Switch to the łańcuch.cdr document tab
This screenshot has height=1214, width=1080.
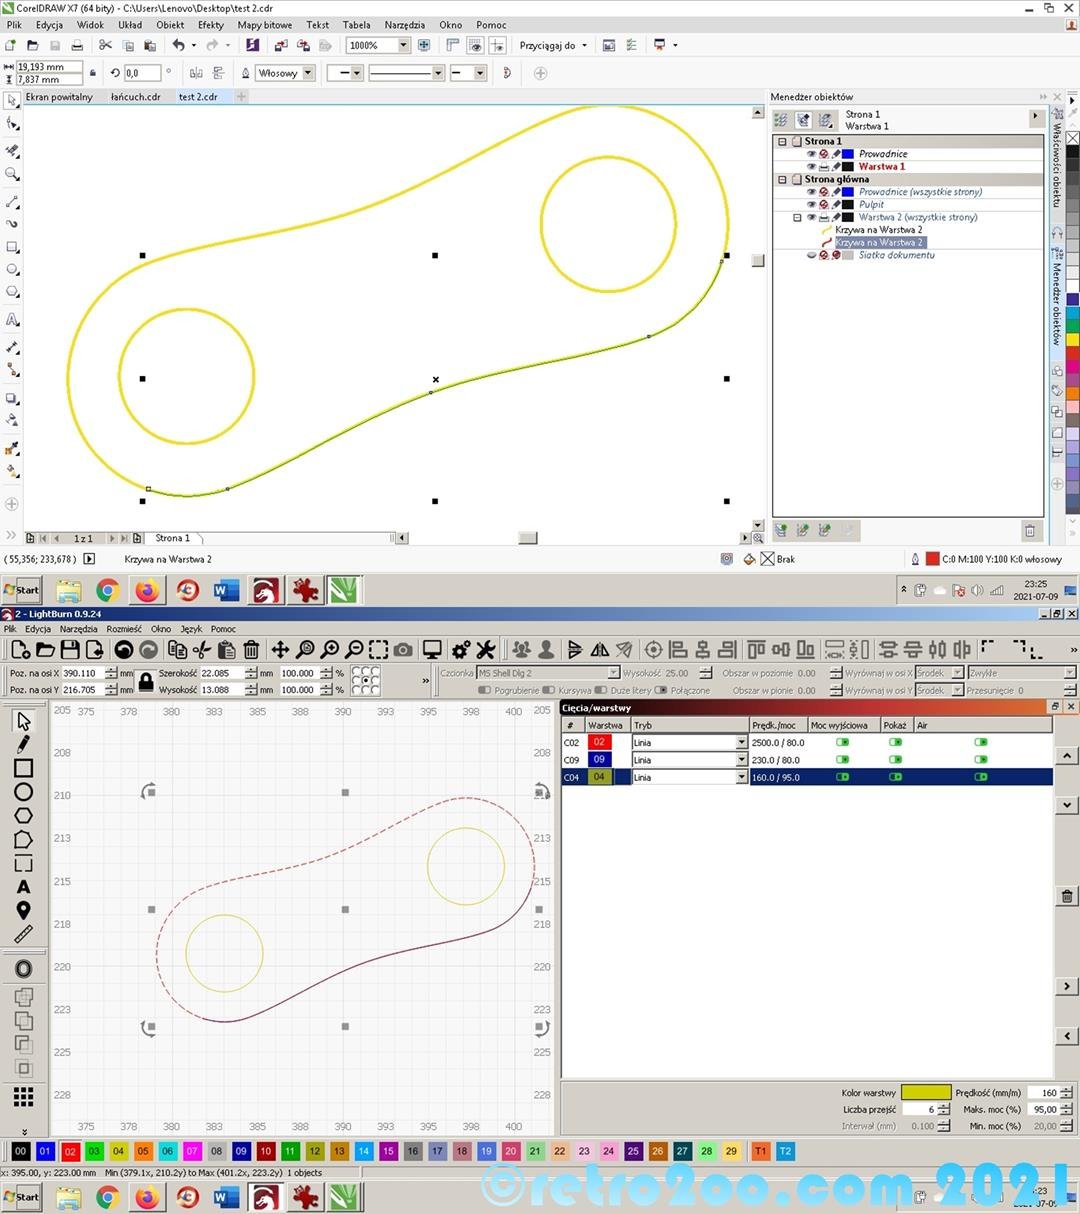135,97
